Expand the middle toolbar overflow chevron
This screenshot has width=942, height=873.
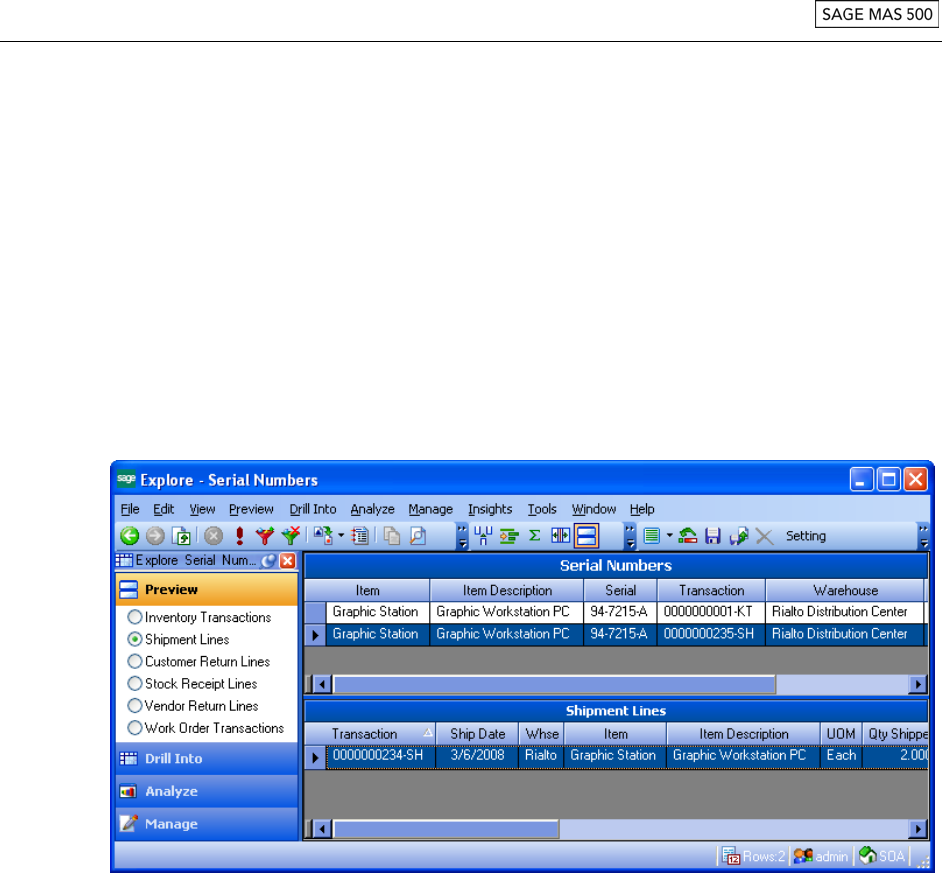[630, 535]
